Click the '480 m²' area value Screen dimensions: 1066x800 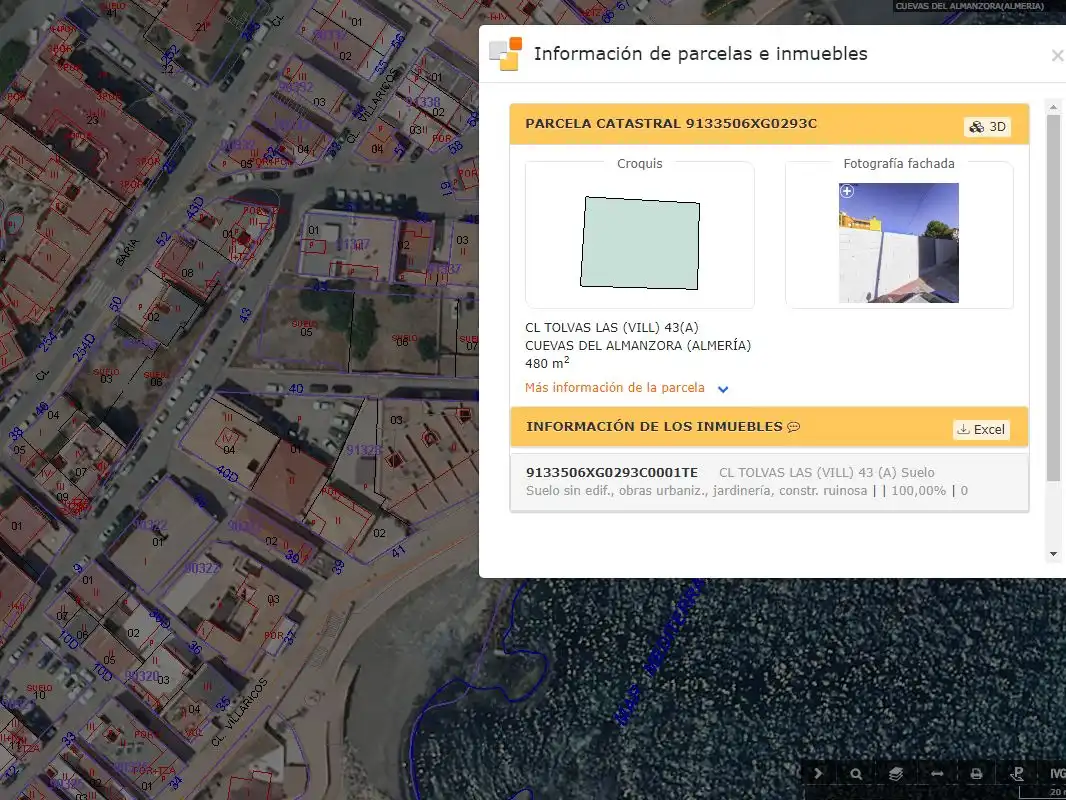point(547,363)
